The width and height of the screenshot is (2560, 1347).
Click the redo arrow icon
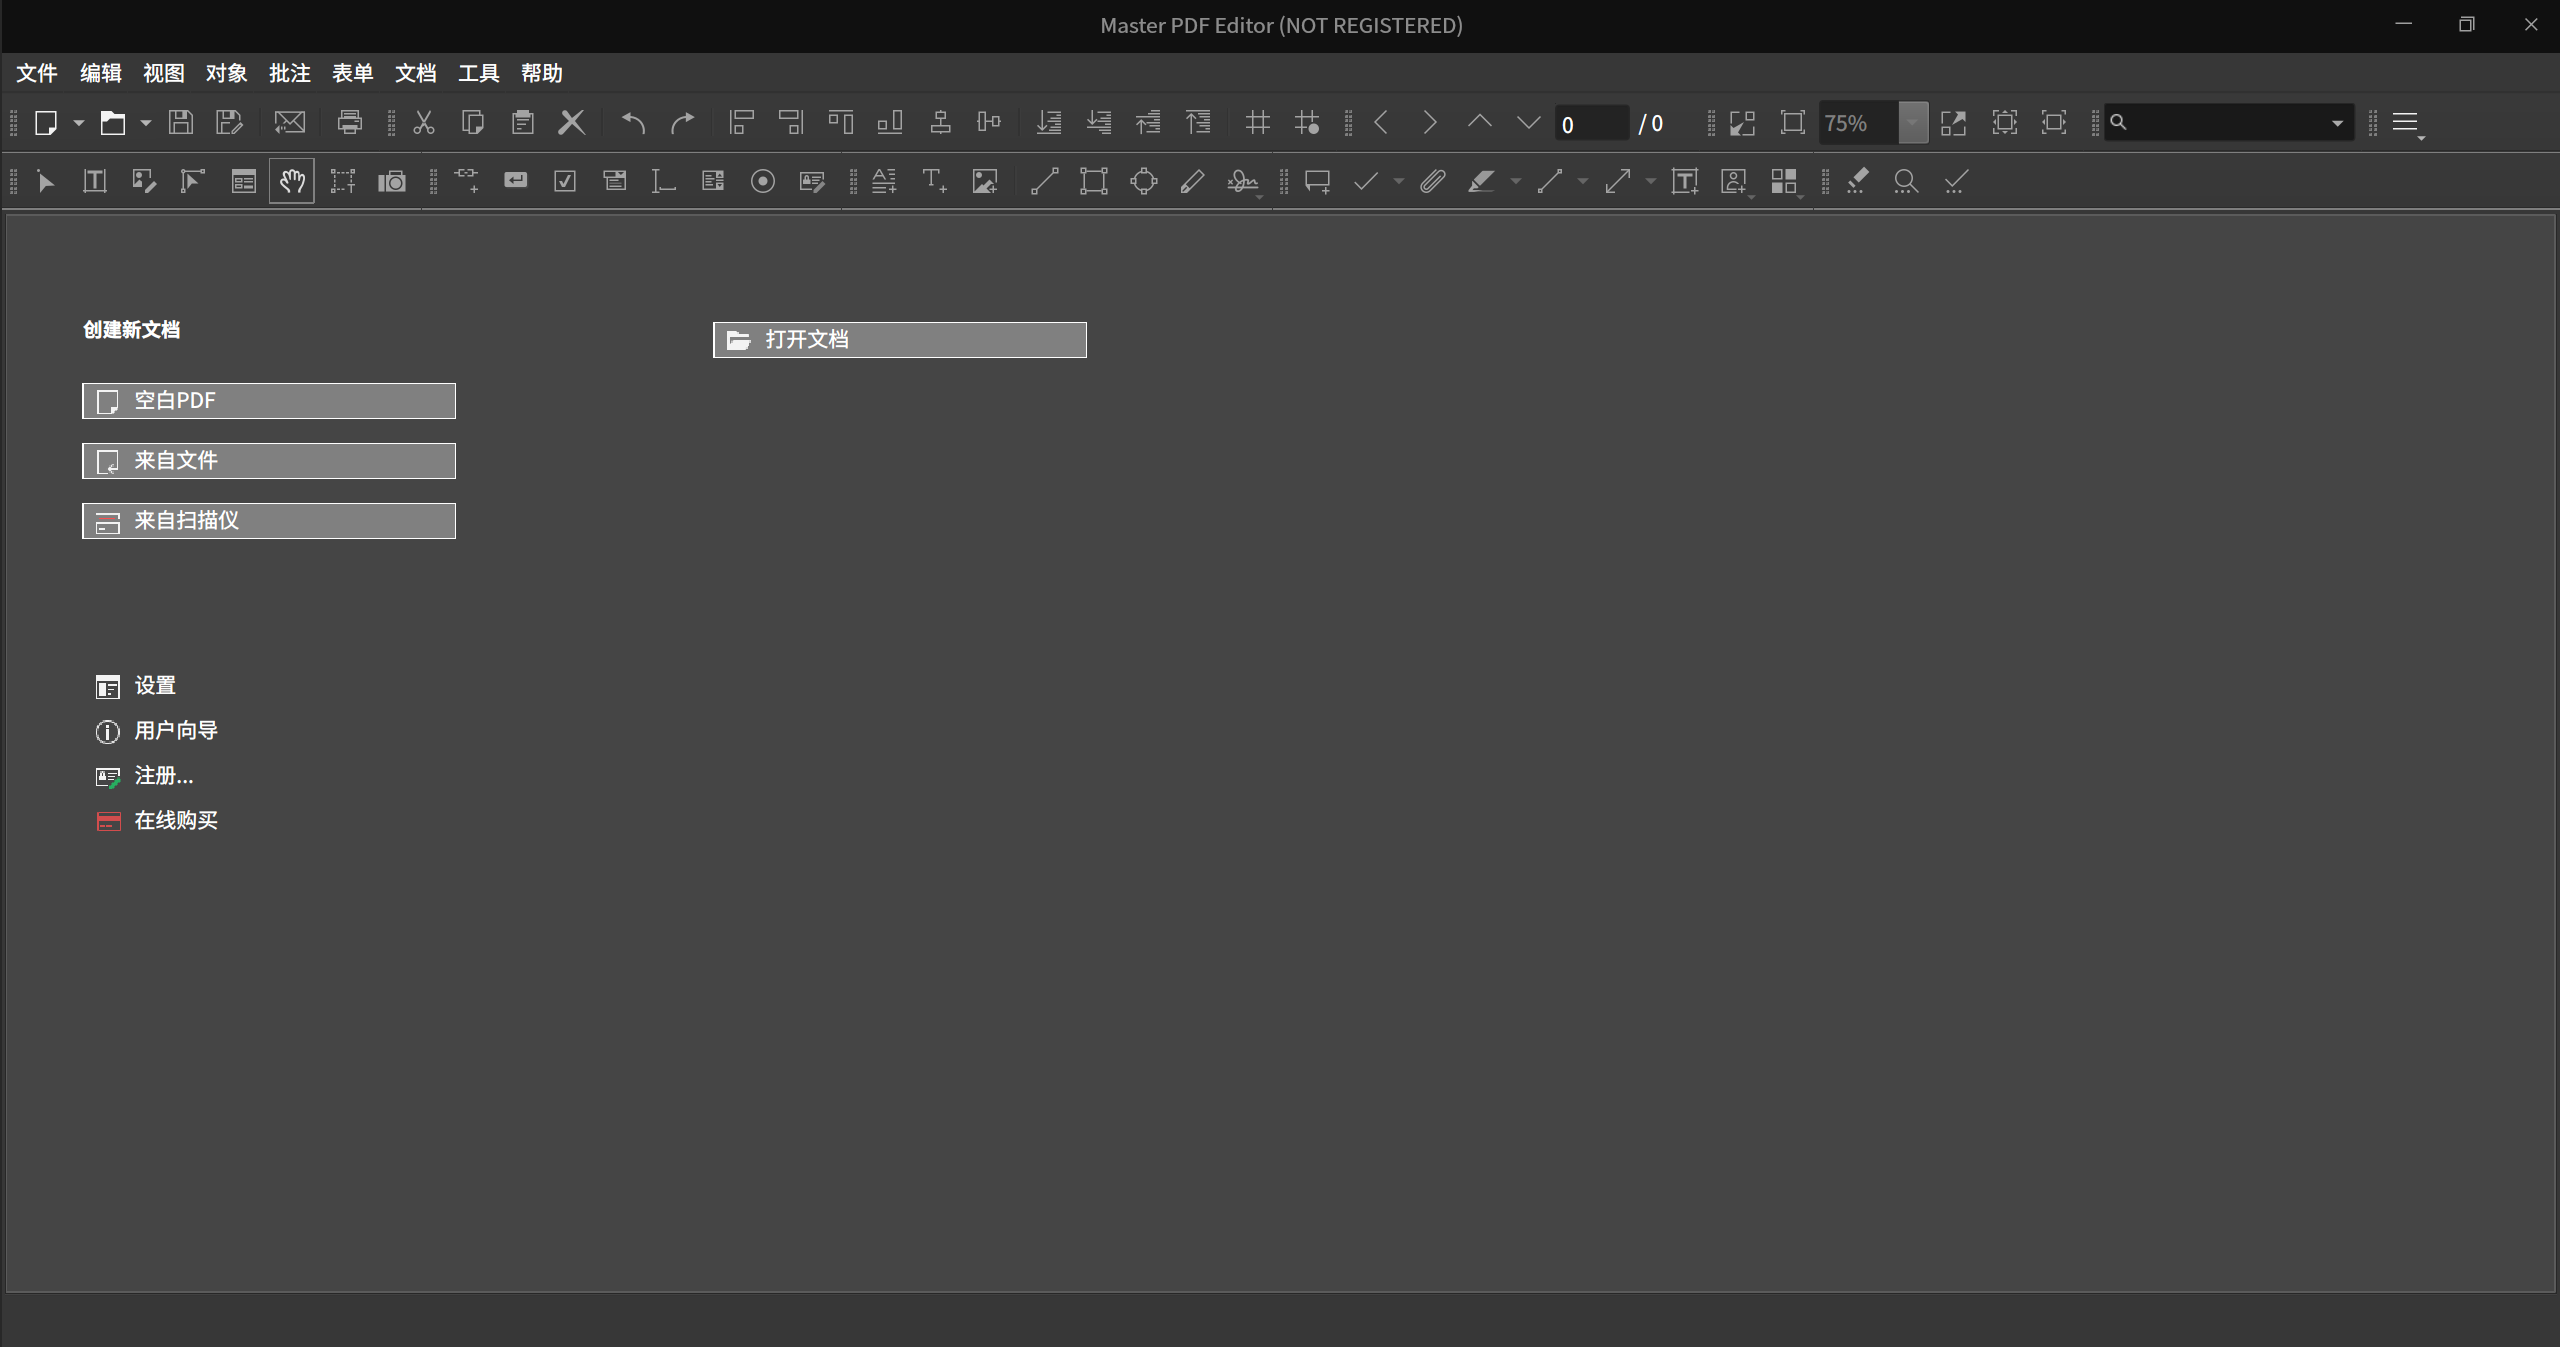click(683, 123)
